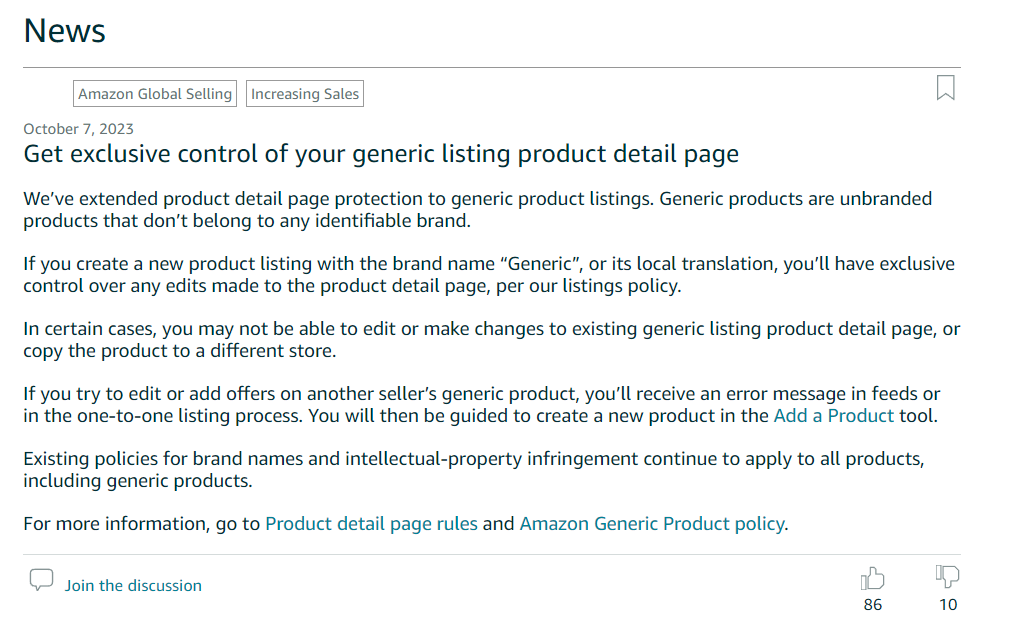Click the News page heading

[64, 31]
